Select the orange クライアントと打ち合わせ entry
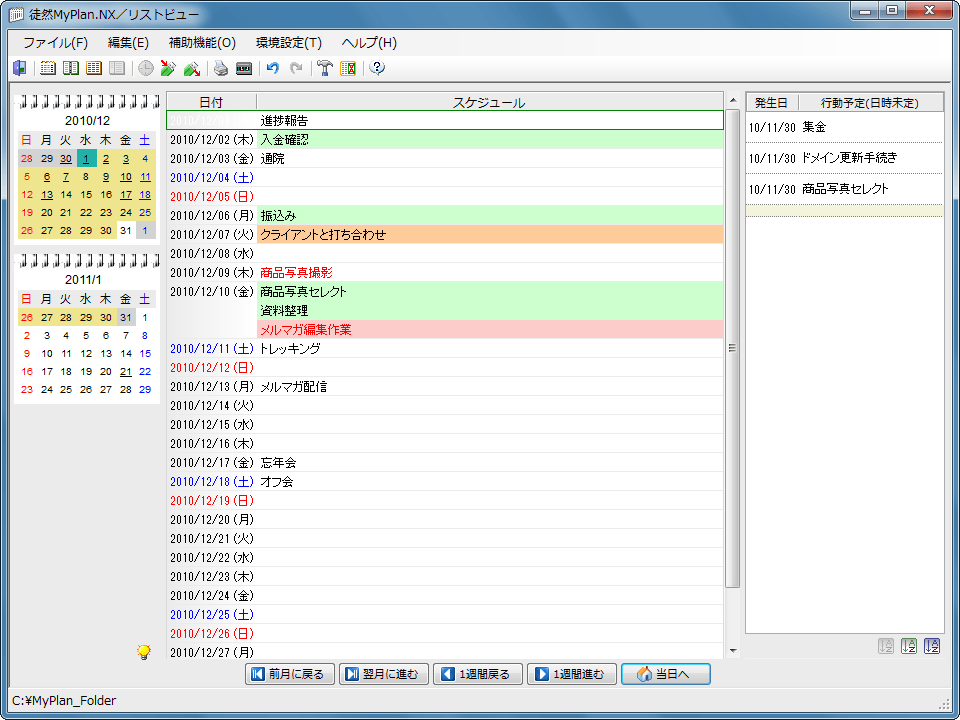This screenshot has width=960, height=720. pos(489,235)
